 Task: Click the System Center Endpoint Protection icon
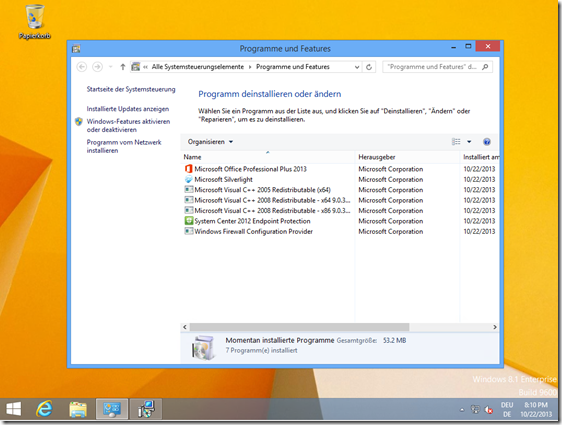coord(189,221)
